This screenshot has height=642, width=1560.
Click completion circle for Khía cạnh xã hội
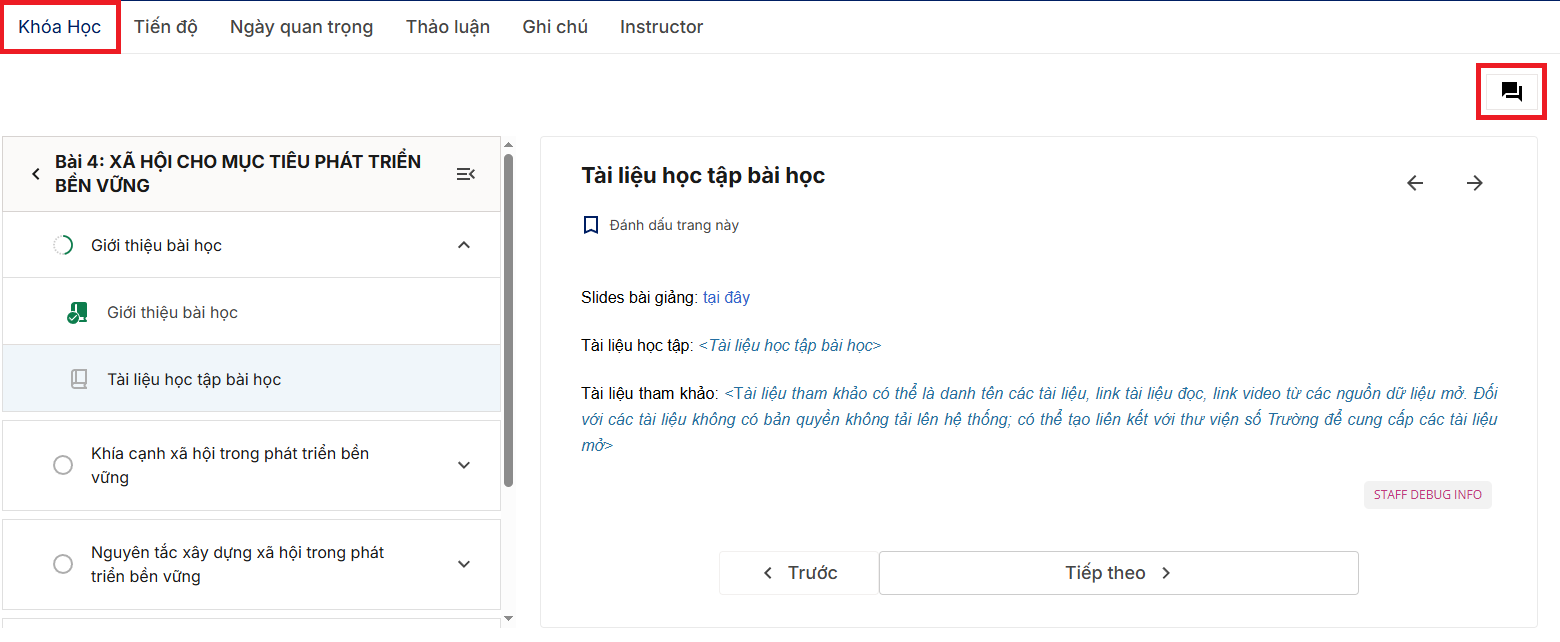63,465
